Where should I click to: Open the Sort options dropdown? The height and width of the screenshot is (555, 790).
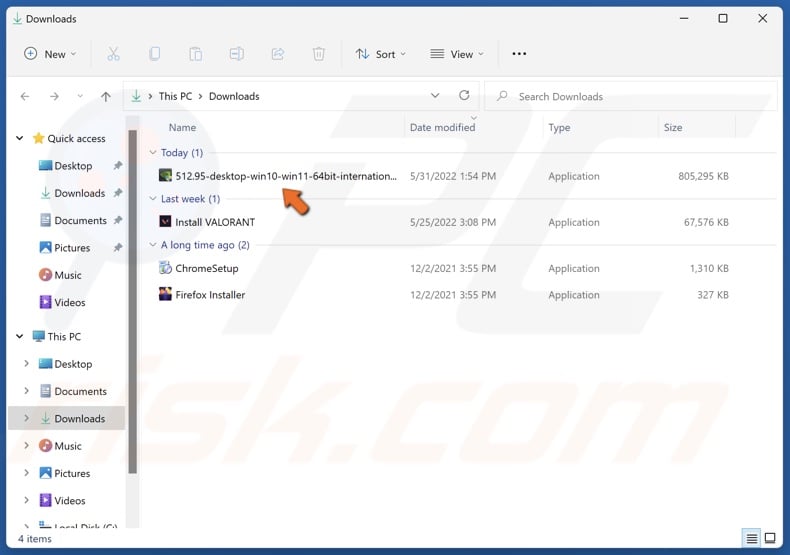click(x=380, y=54)
